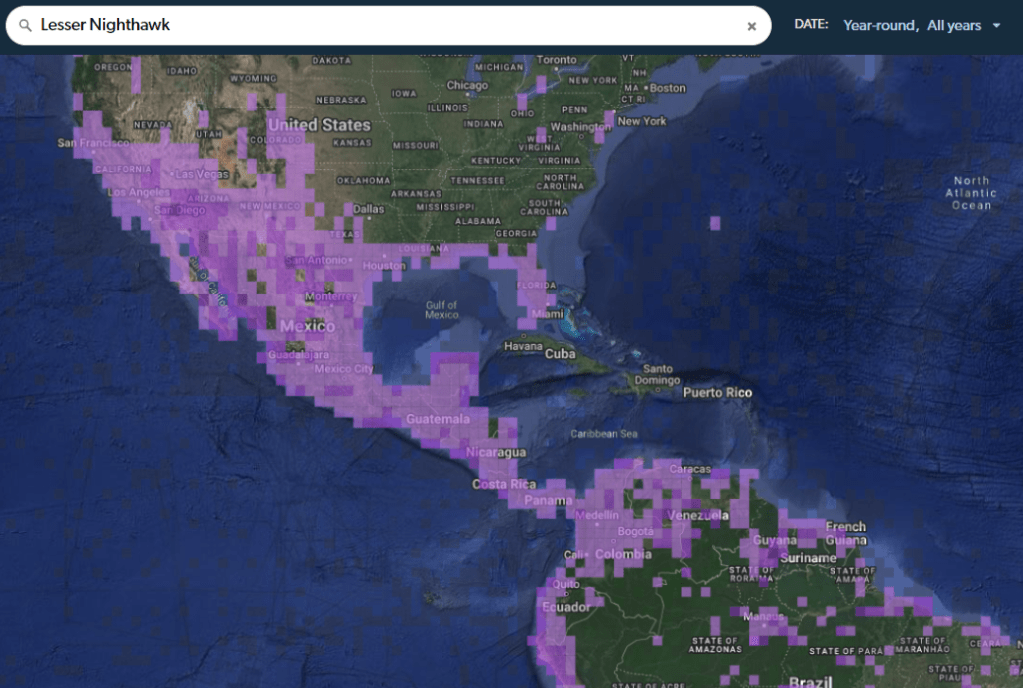This screenshot has height=688, width=1023.
Task: Select the Nicaragua country label
Action: click(495, 452)
